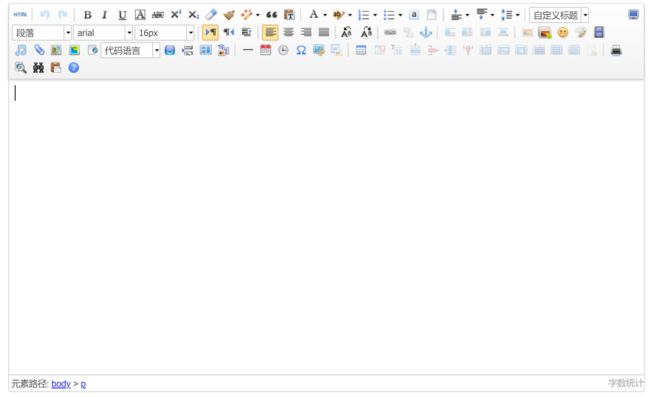Click the first-line indent icon
Viewport: 650px width, 397px height.
coord(247,32)
